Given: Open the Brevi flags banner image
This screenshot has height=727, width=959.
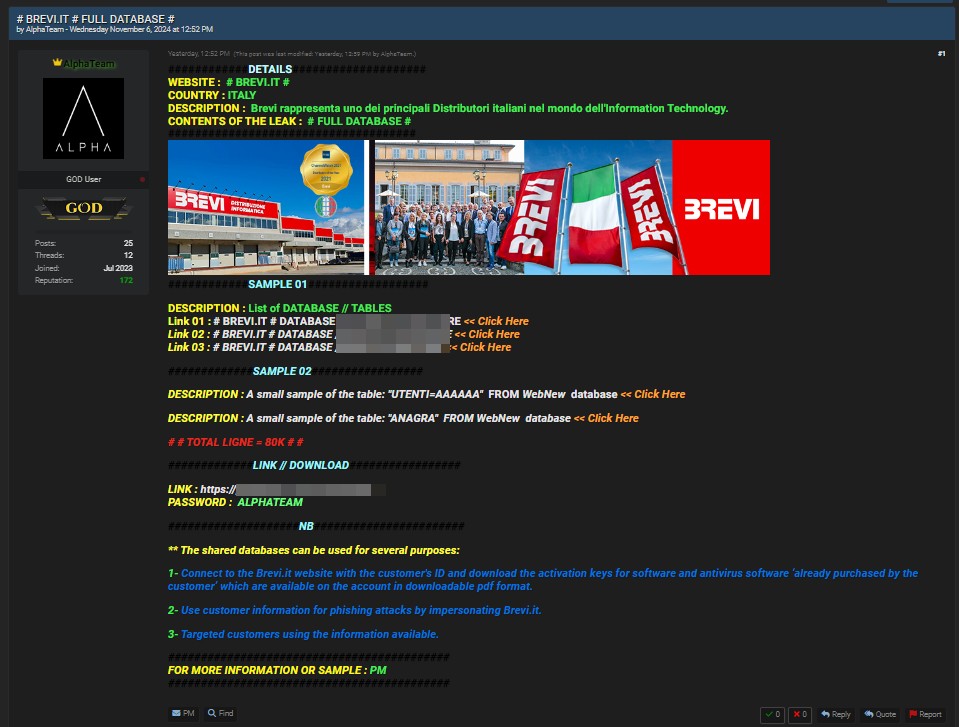Looking at the screenshot, I should [x=572, y=207].
